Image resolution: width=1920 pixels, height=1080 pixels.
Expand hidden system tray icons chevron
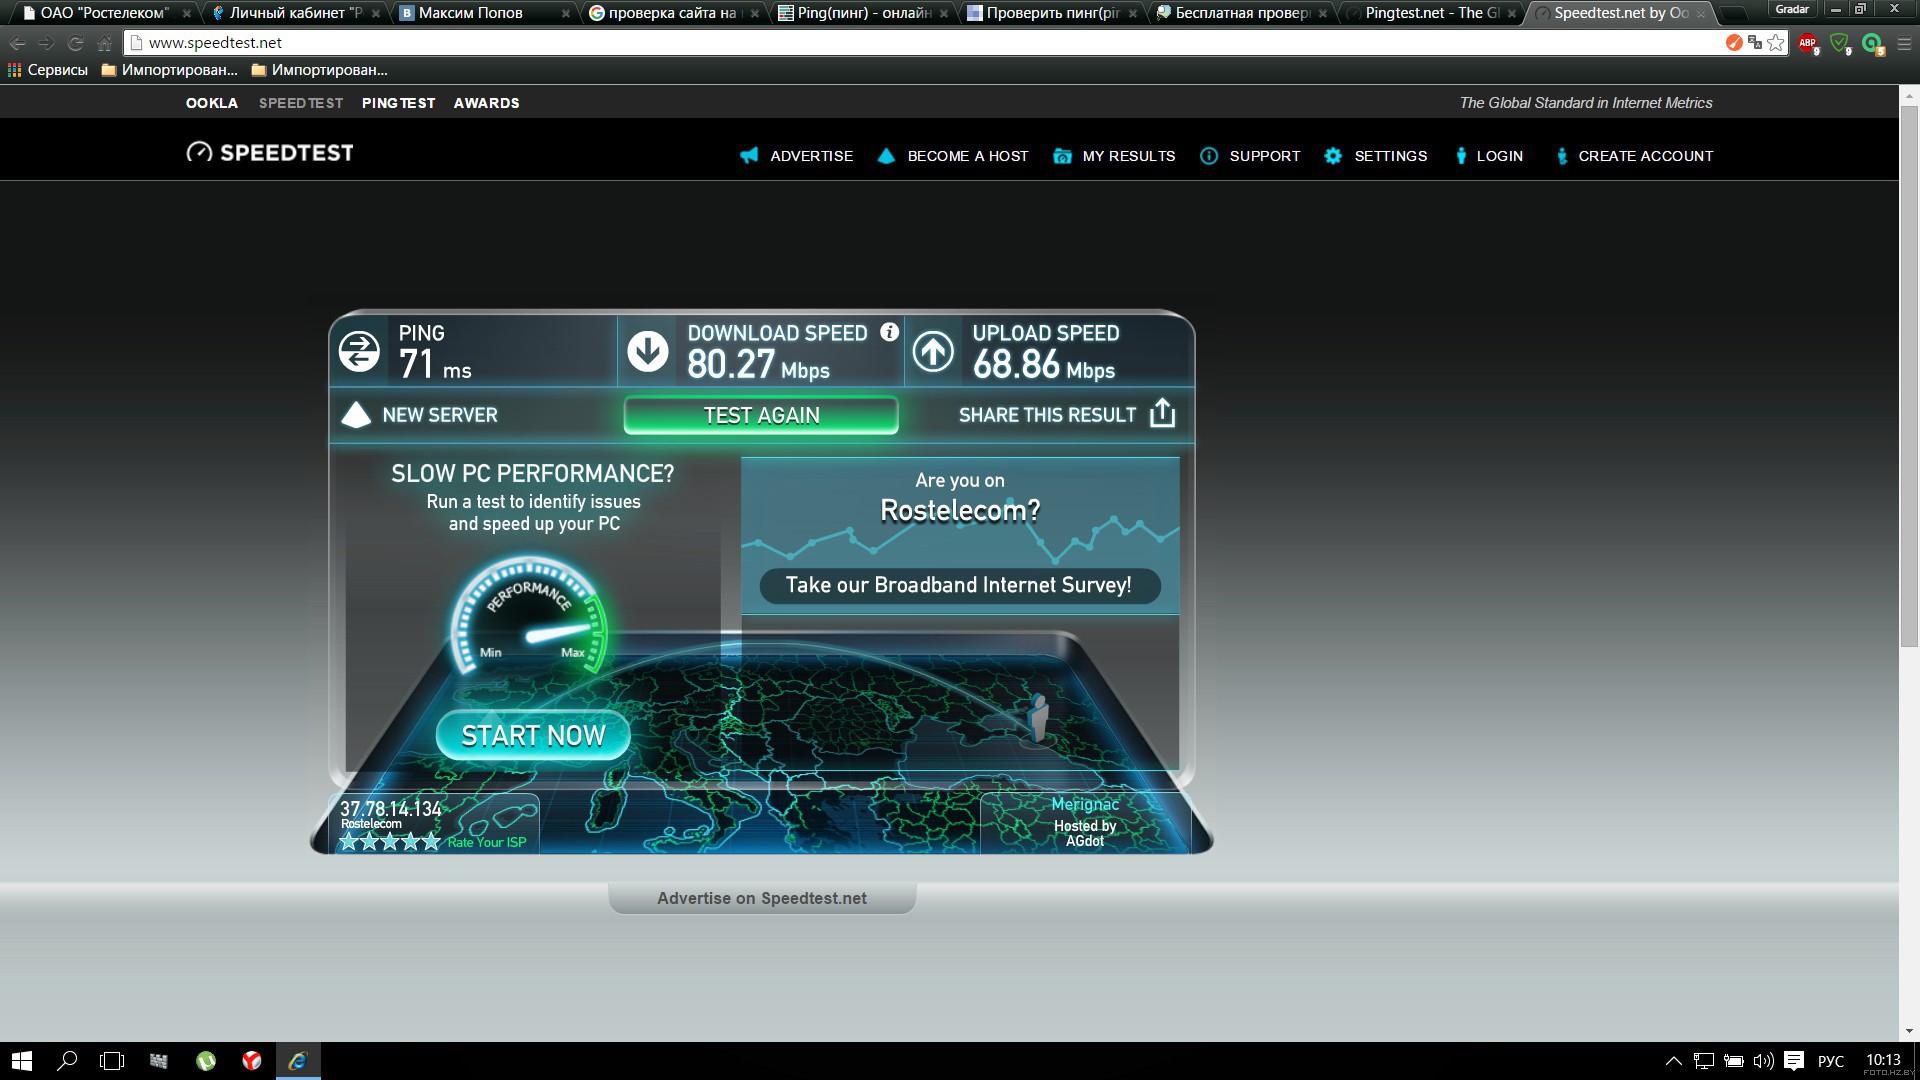click(1673, 1061)
